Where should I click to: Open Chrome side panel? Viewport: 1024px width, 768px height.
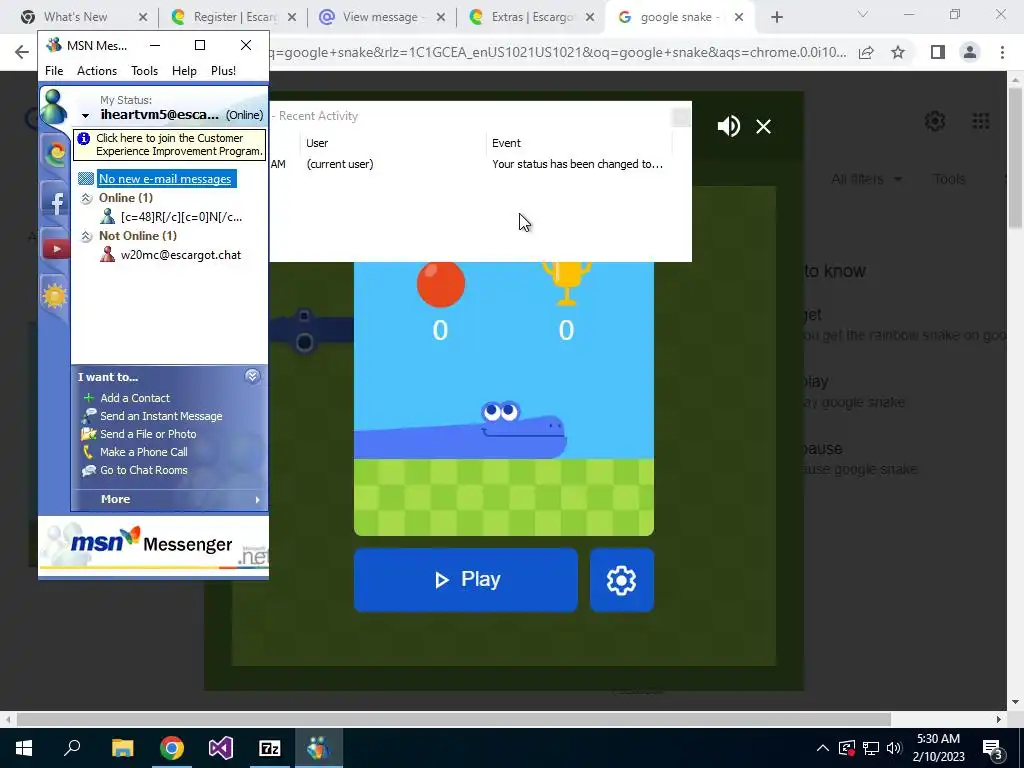(938, 52)
